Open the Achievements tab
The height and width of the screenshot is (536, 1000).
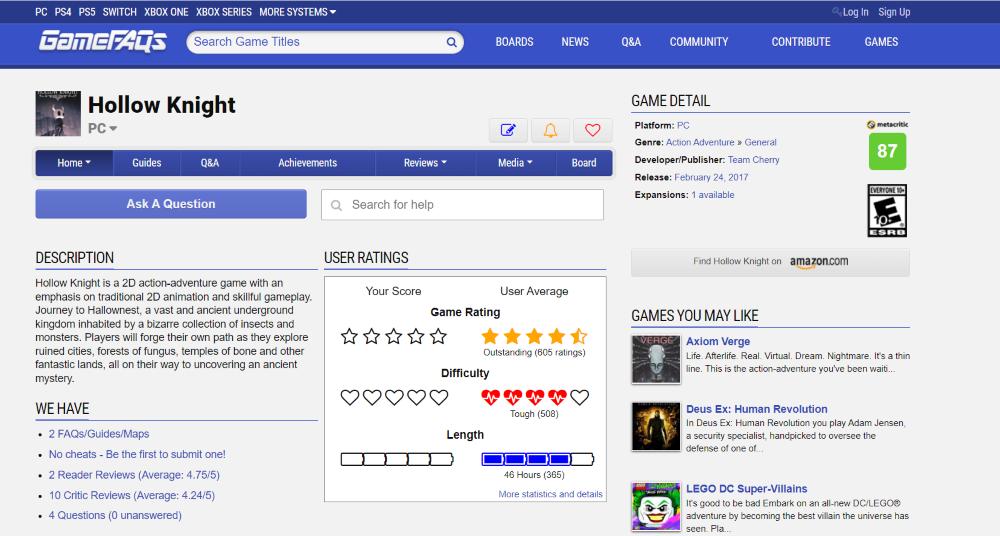tap(307, 163)
